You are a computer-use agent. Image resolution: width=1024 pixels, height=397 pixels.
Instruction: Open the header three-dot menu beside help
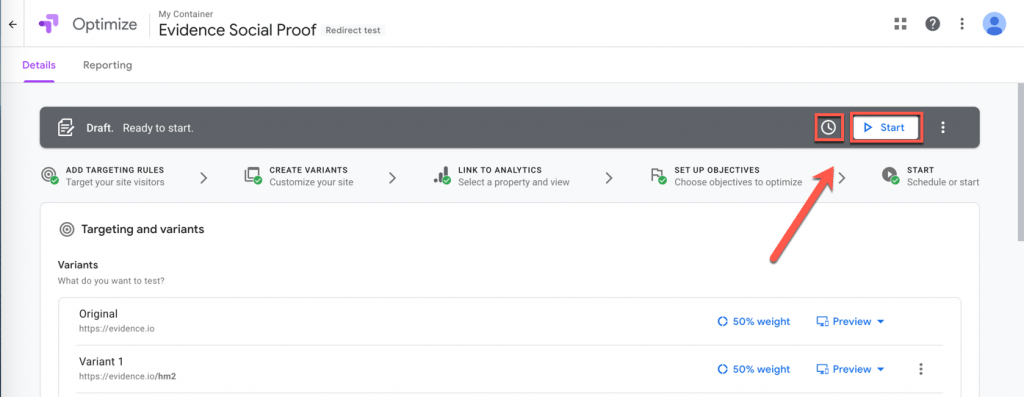962,24
